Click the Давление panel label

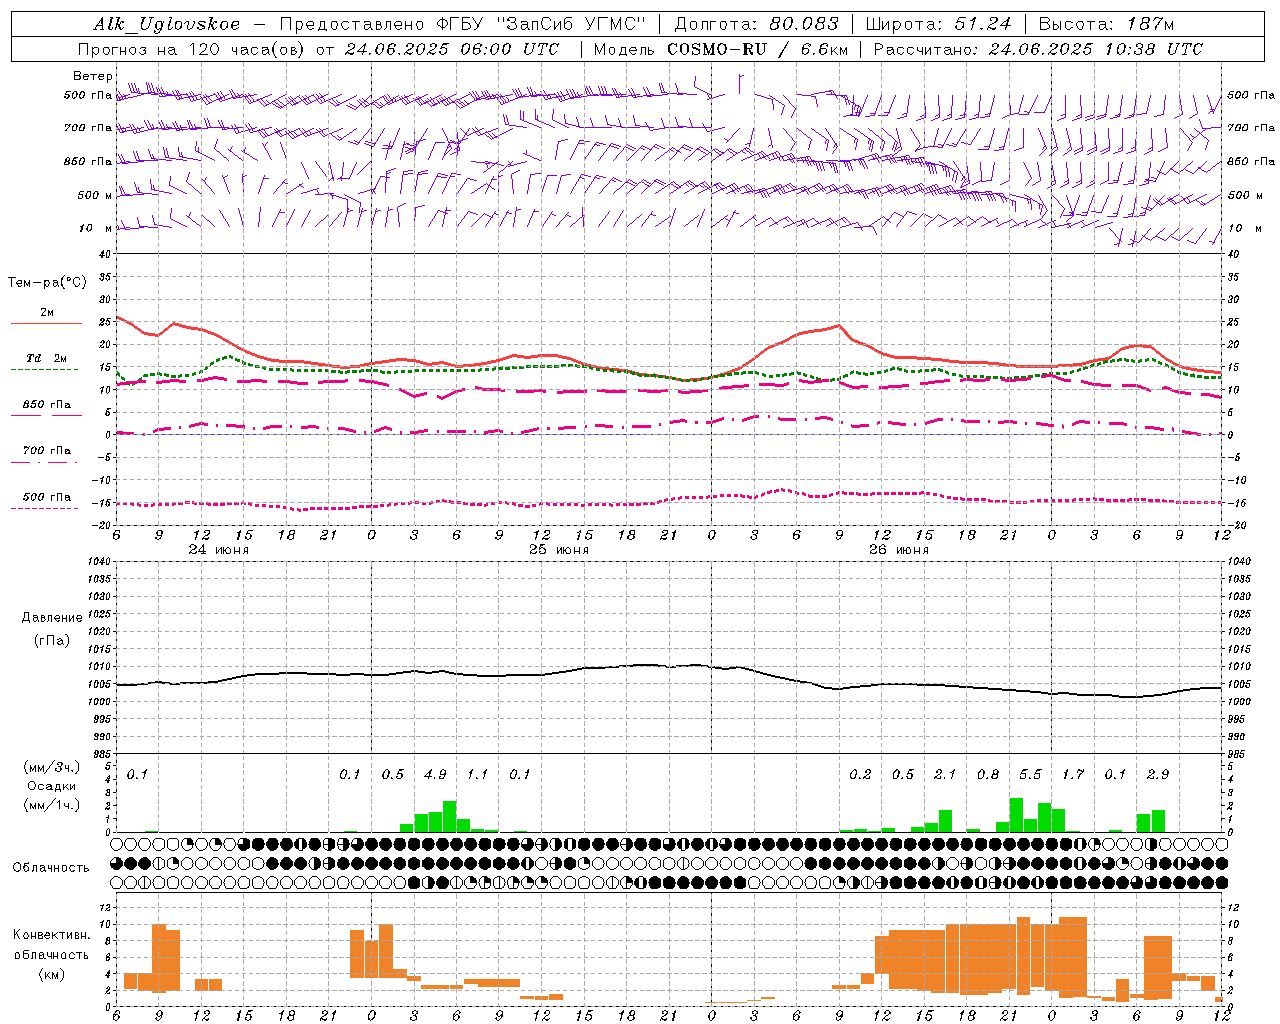[x=51, y=618]
